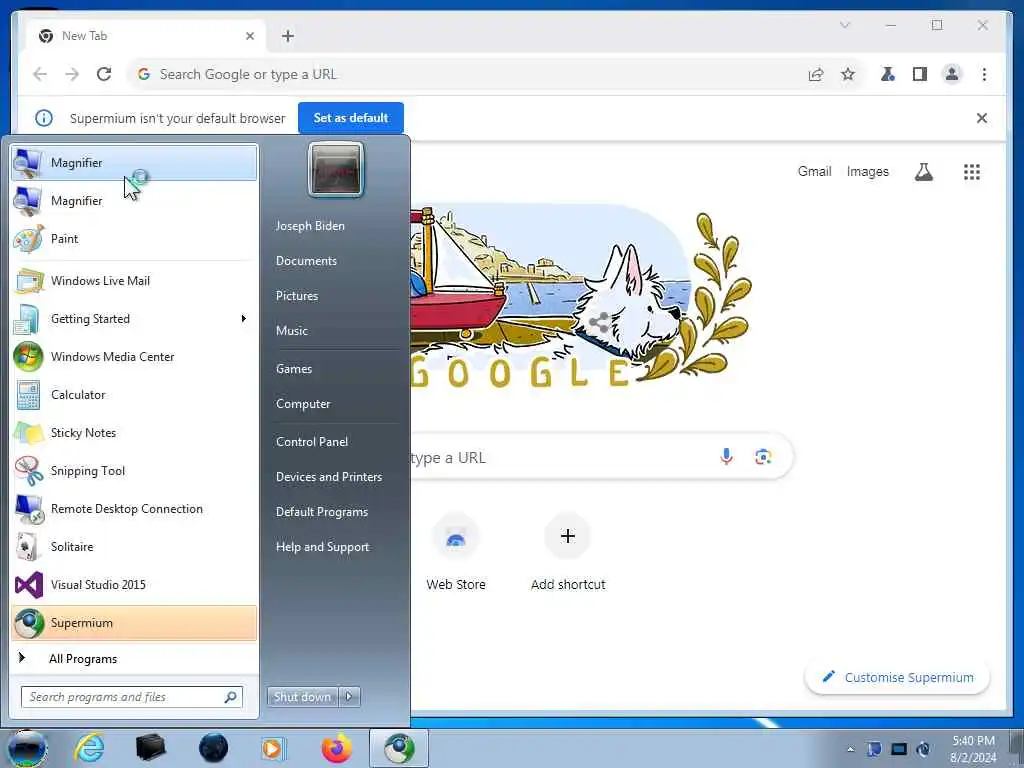Click the Solitaire cards icon
This screenshot has width=1024, height=768.
point(29,547)
